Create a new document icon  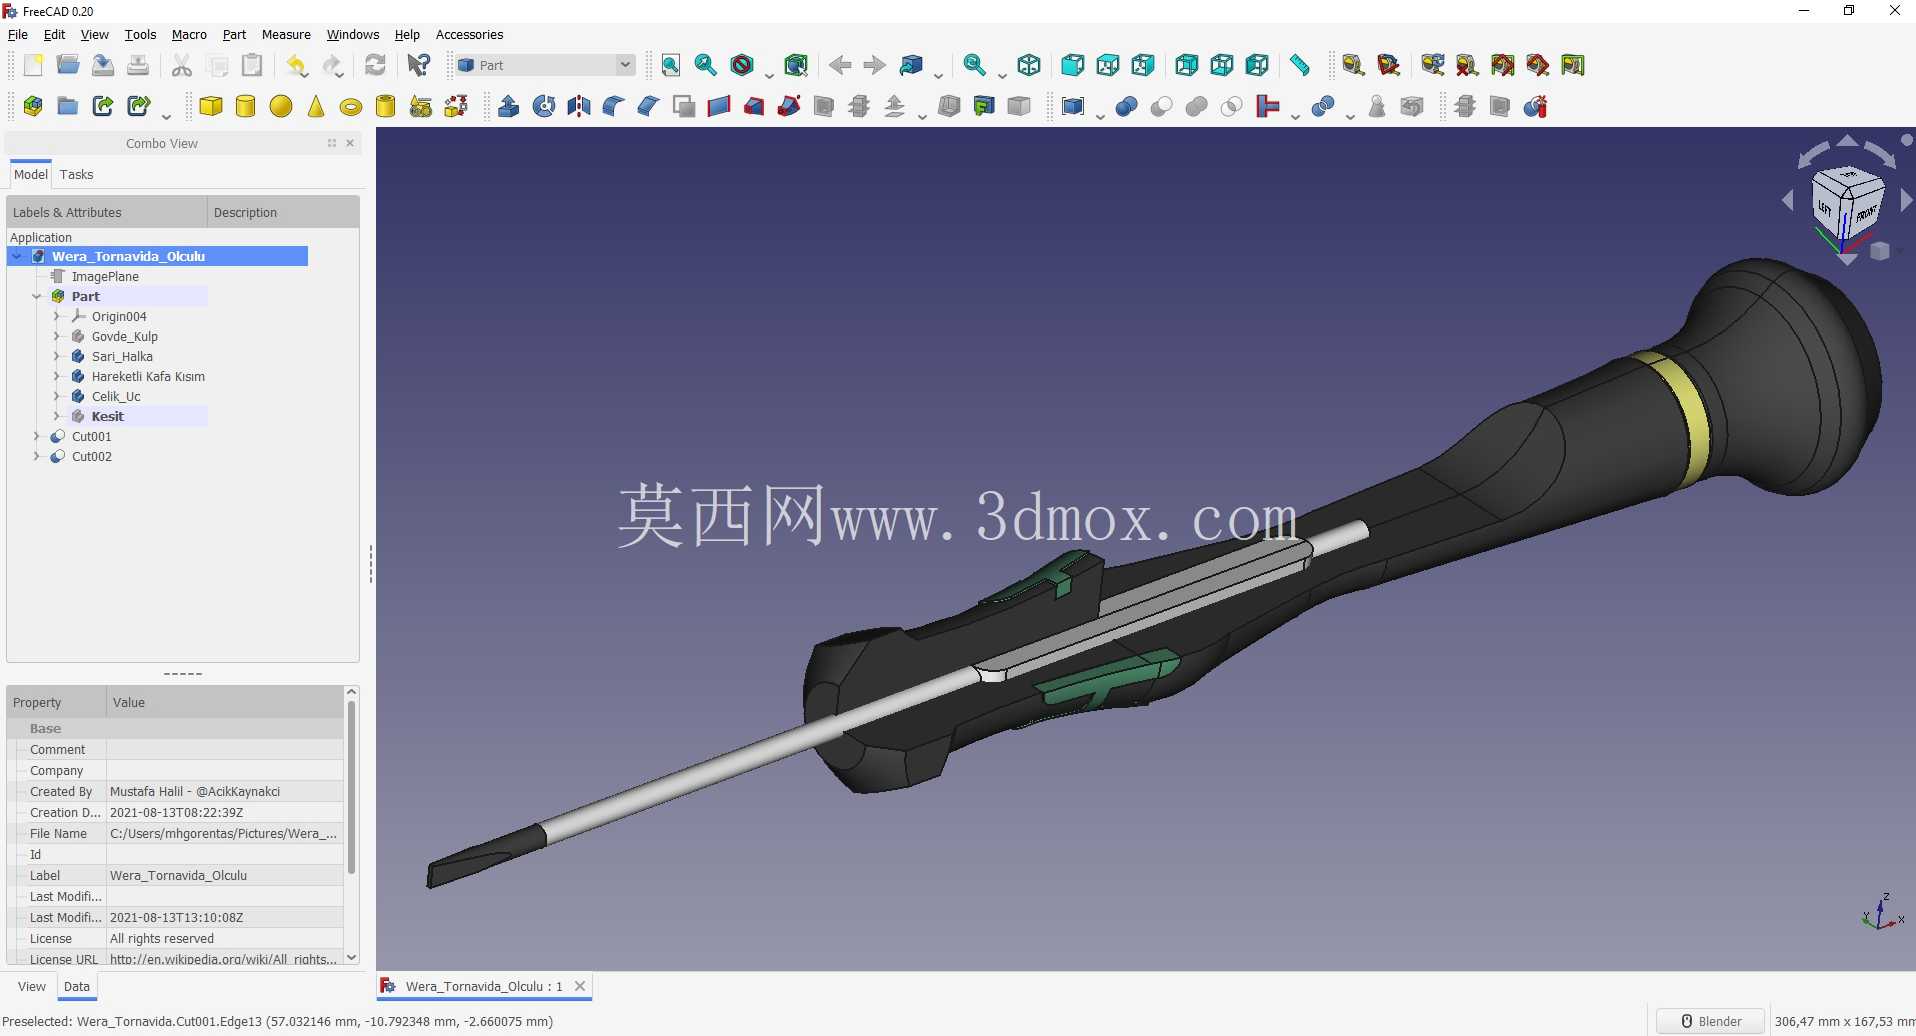click(33, 66)
